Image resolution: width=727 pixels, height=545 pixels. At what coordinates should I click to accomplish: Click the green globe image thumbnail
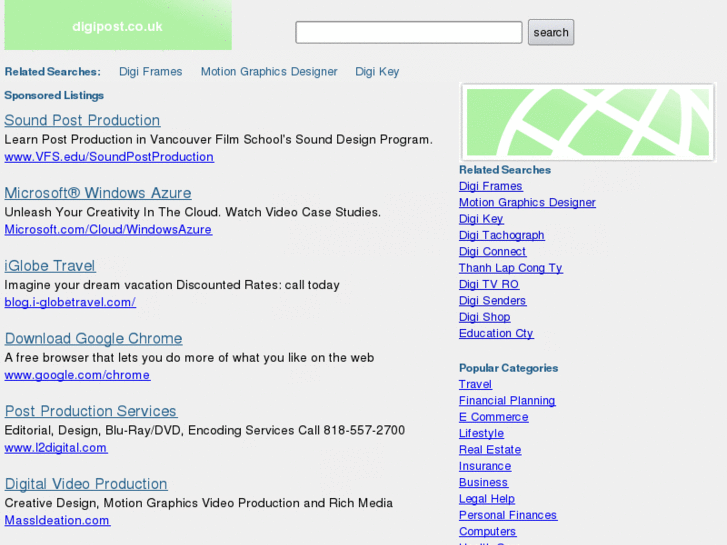[587, 122]
